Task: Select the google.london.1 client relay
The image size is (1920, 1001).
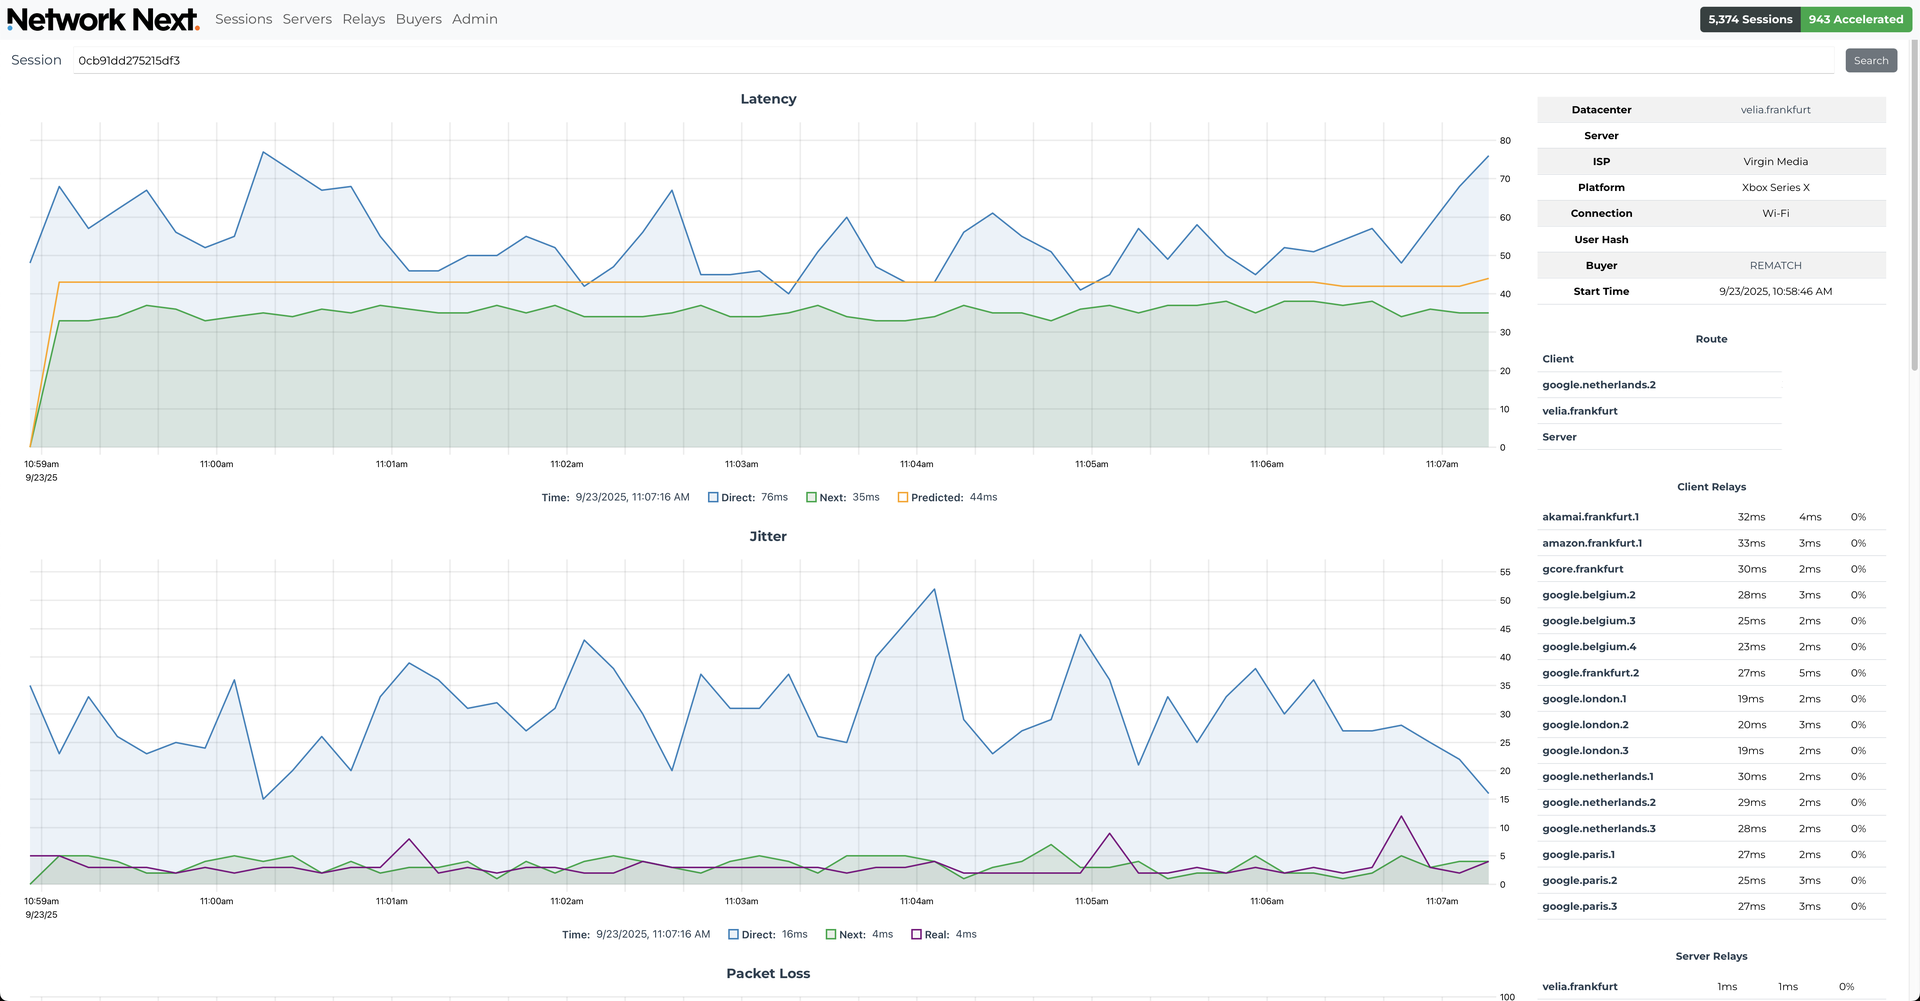Action: point(1583,698)
